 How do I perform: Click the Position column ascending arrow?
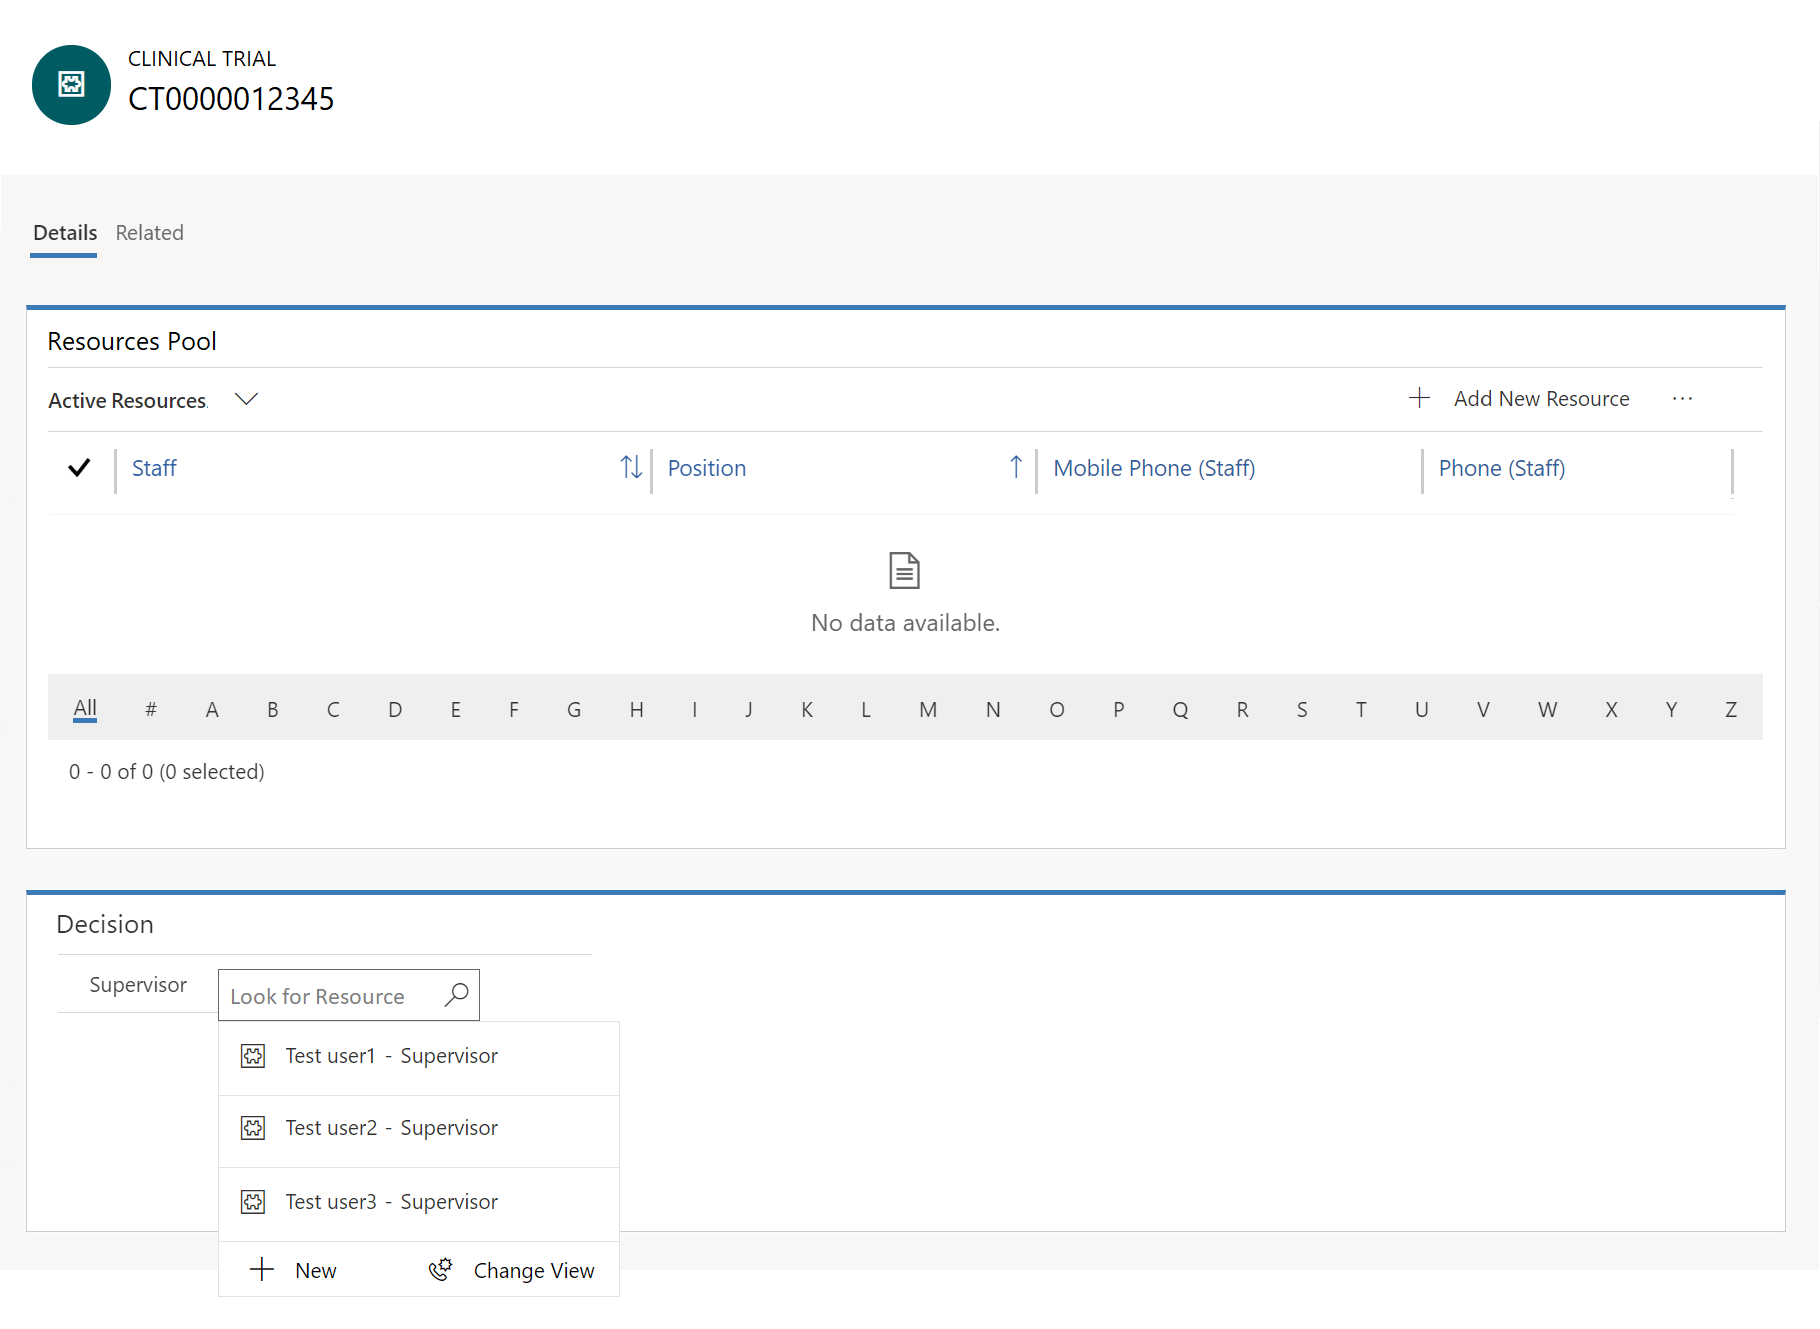pos(1015,467)
